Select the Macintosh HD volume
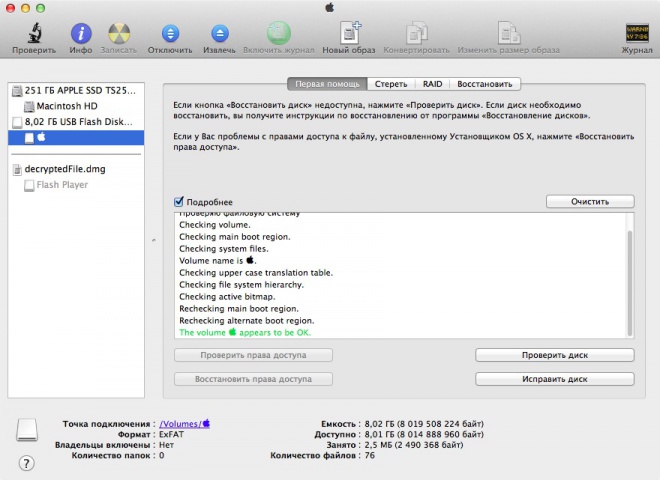Image resolution: width=660 pixels, height=480 pixels. (x=76, y=106)
